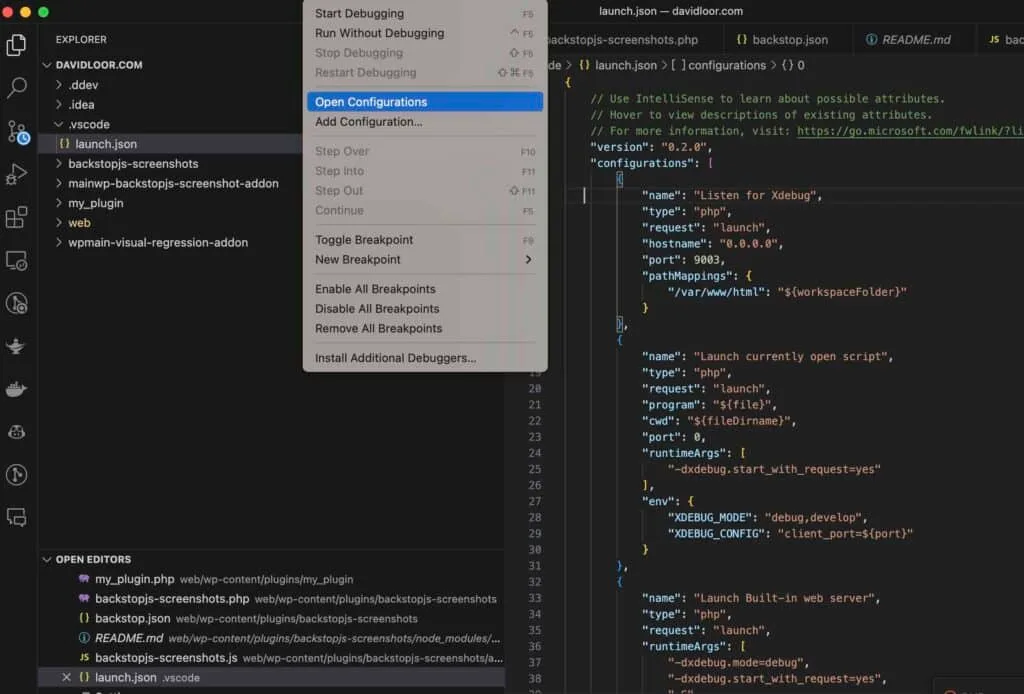1024x694 pixels.
Task: Open the git history search icon view
Action: pyautogui.click(x=16, y=304)
